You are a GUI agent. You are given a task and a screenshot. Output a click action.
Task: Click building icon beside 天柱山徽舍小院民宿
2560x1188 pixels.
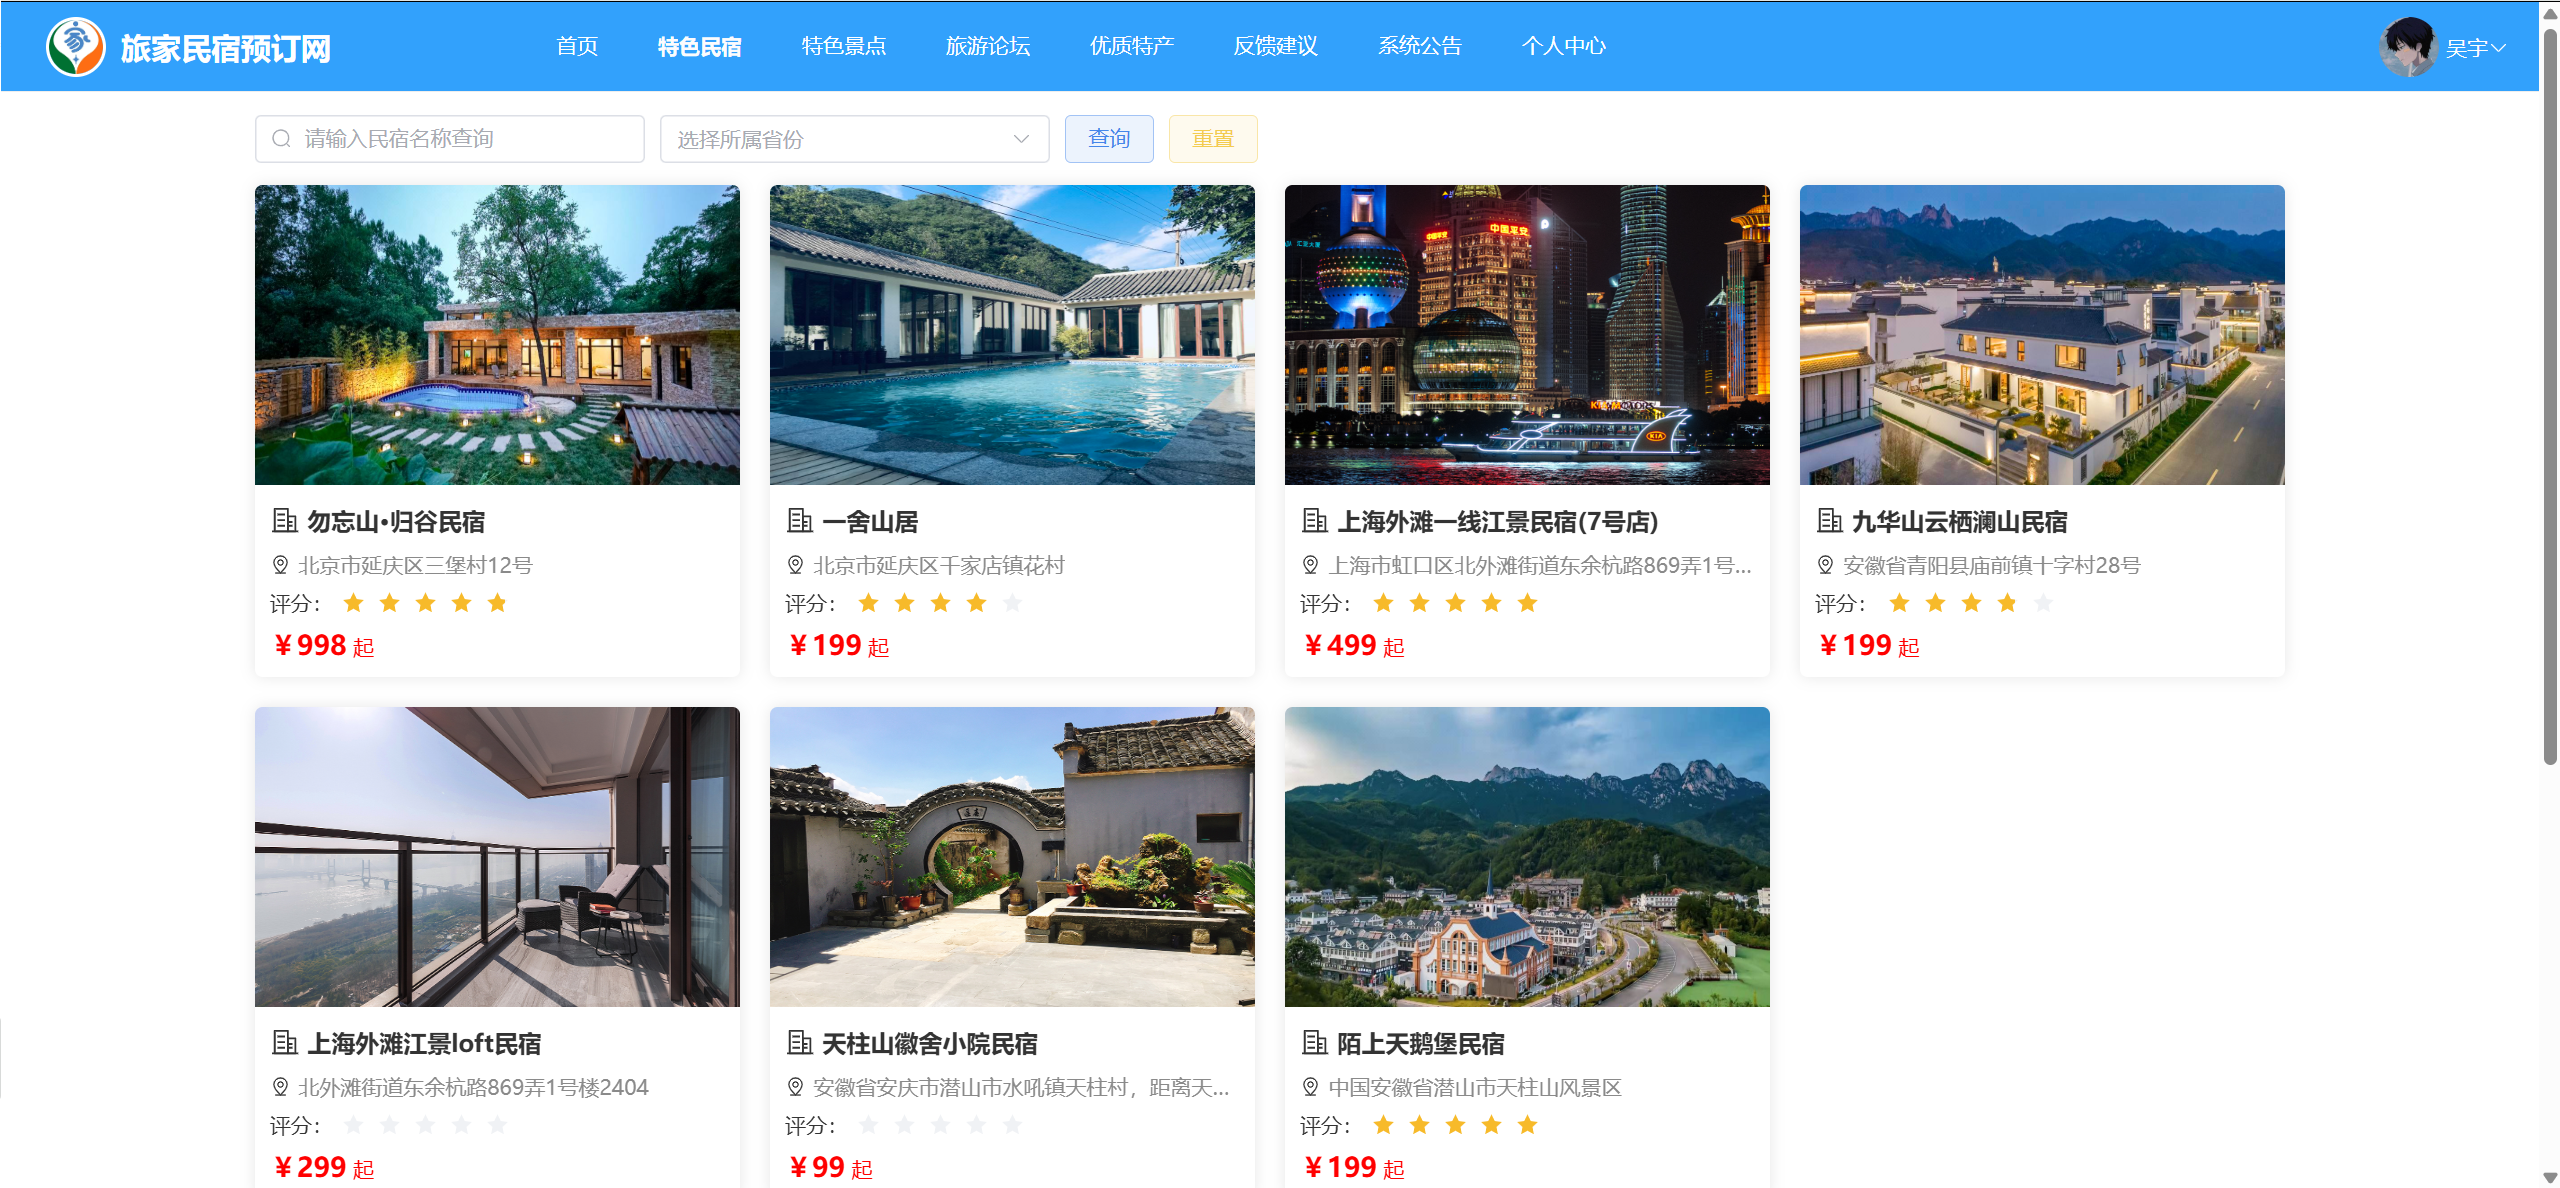click(x=800, y=1044)
